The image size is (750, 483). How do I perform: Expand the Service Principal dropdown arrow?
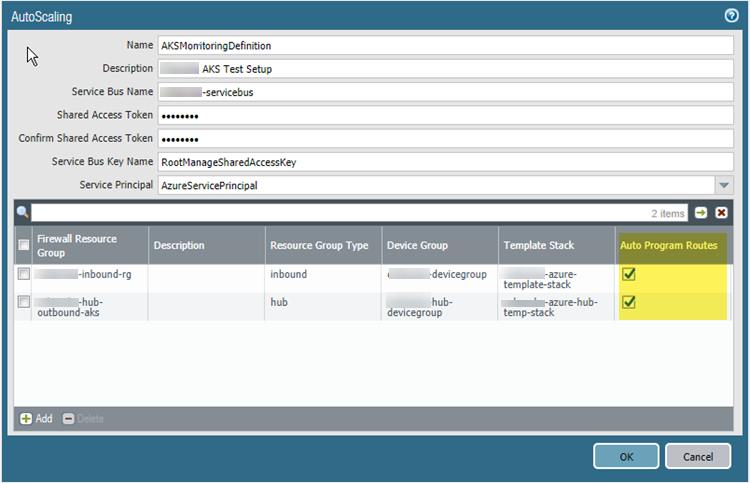(x=724, y=185)
